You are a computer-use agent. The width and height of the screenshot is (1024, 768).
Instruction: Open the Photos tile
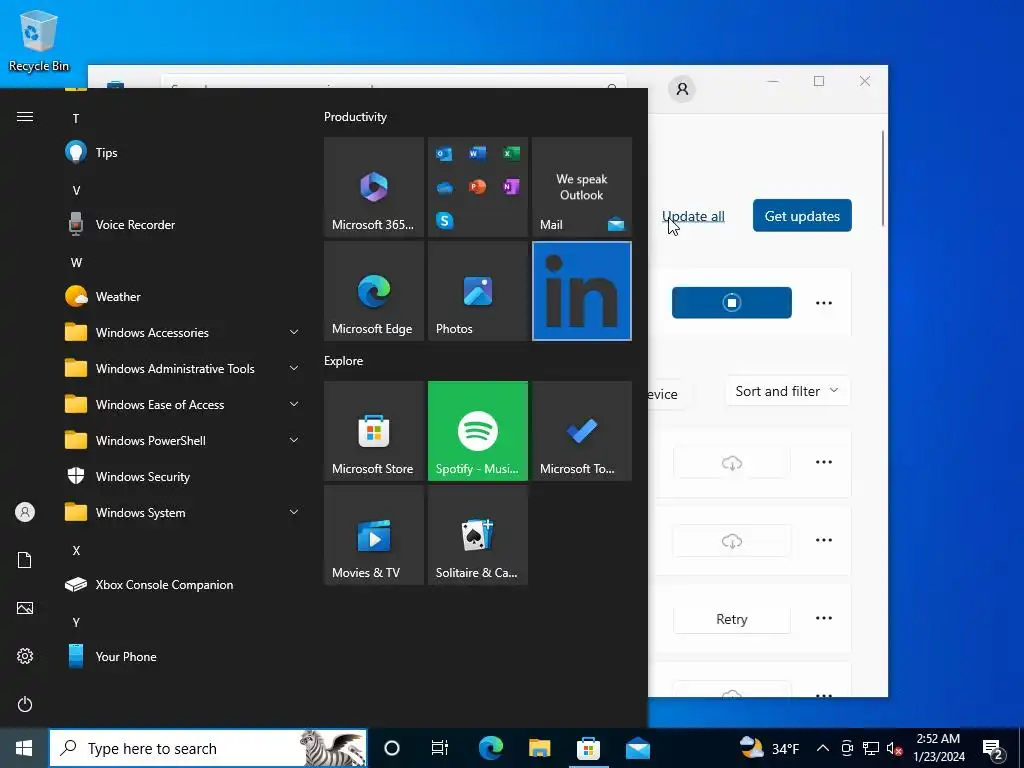click(477, 291)
